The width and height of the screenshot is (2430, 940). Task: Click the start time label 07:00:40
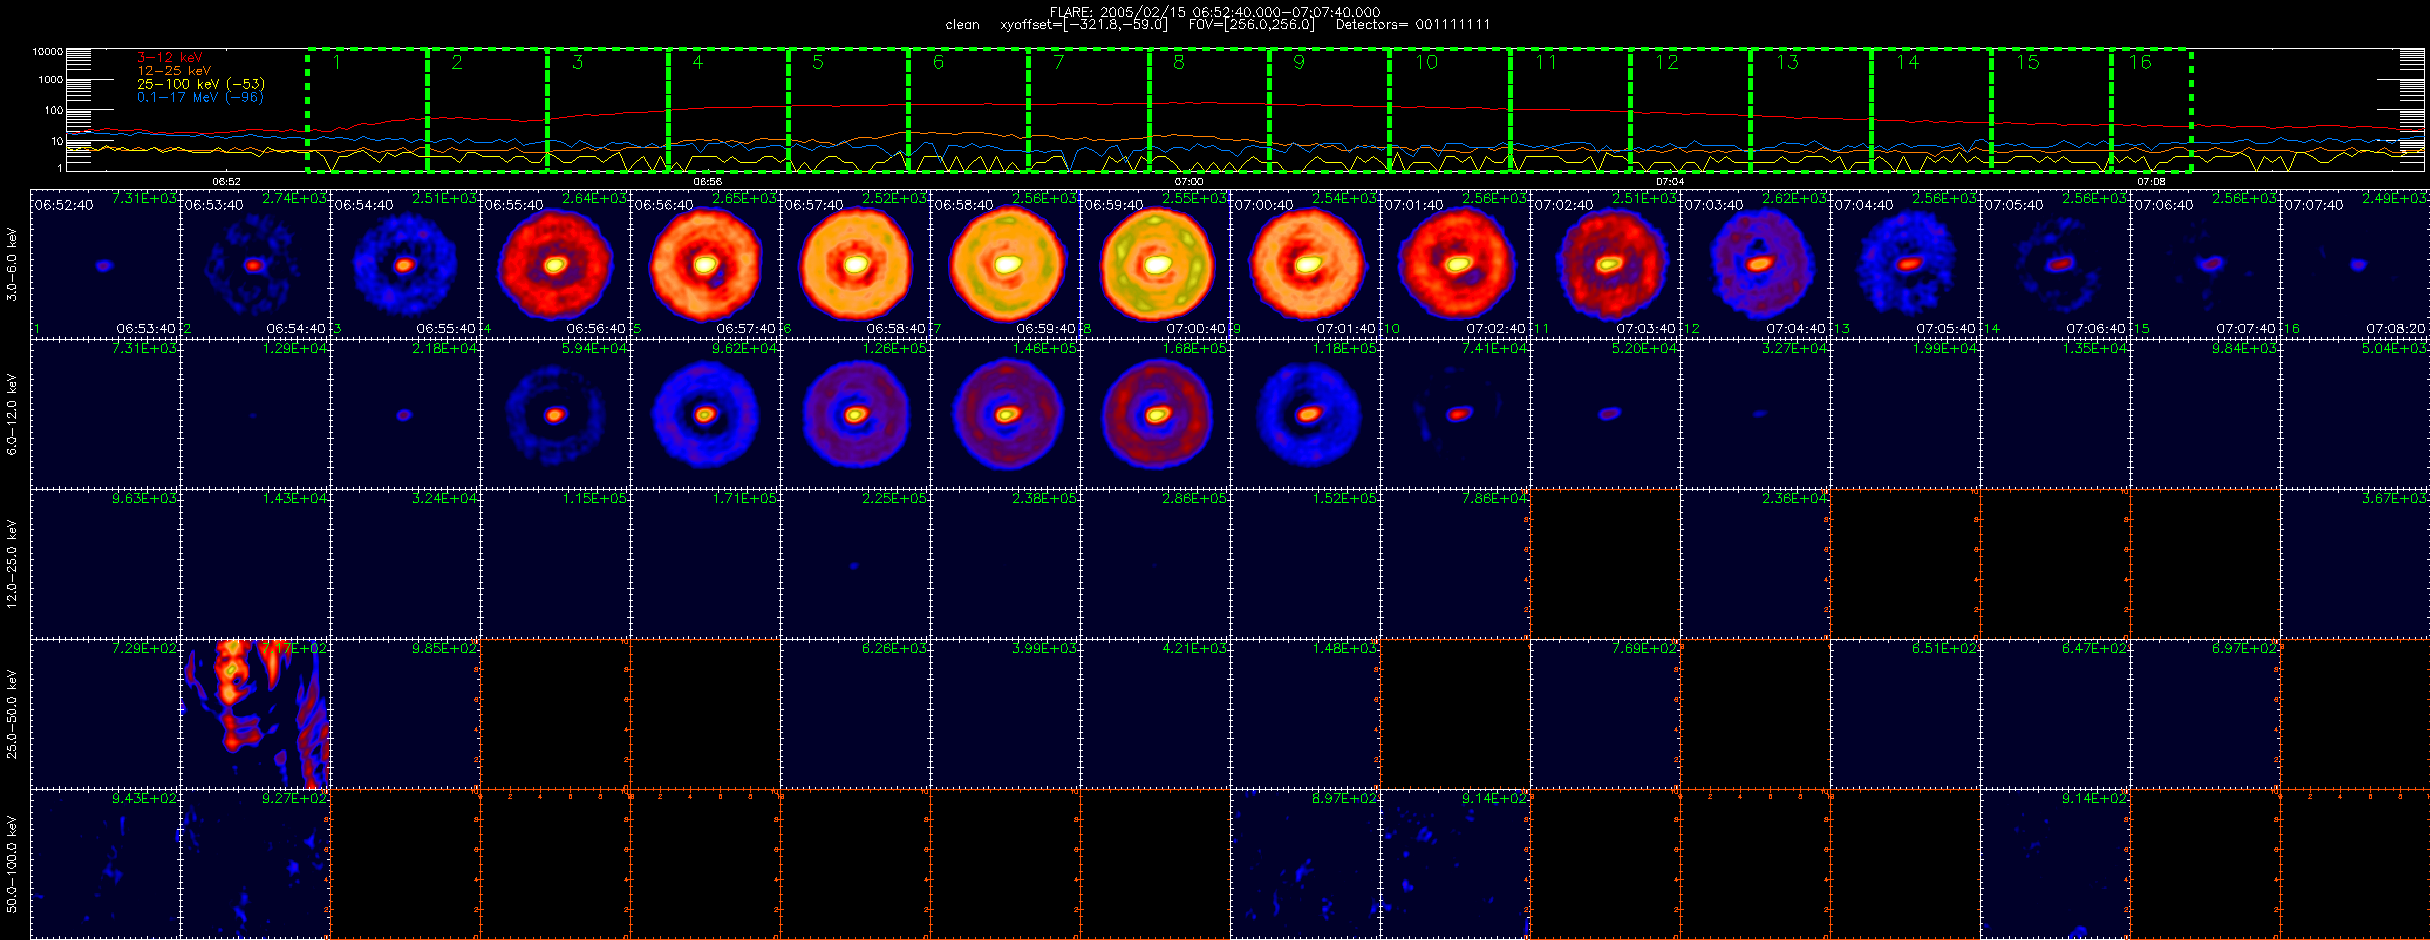coord(1263,204)
